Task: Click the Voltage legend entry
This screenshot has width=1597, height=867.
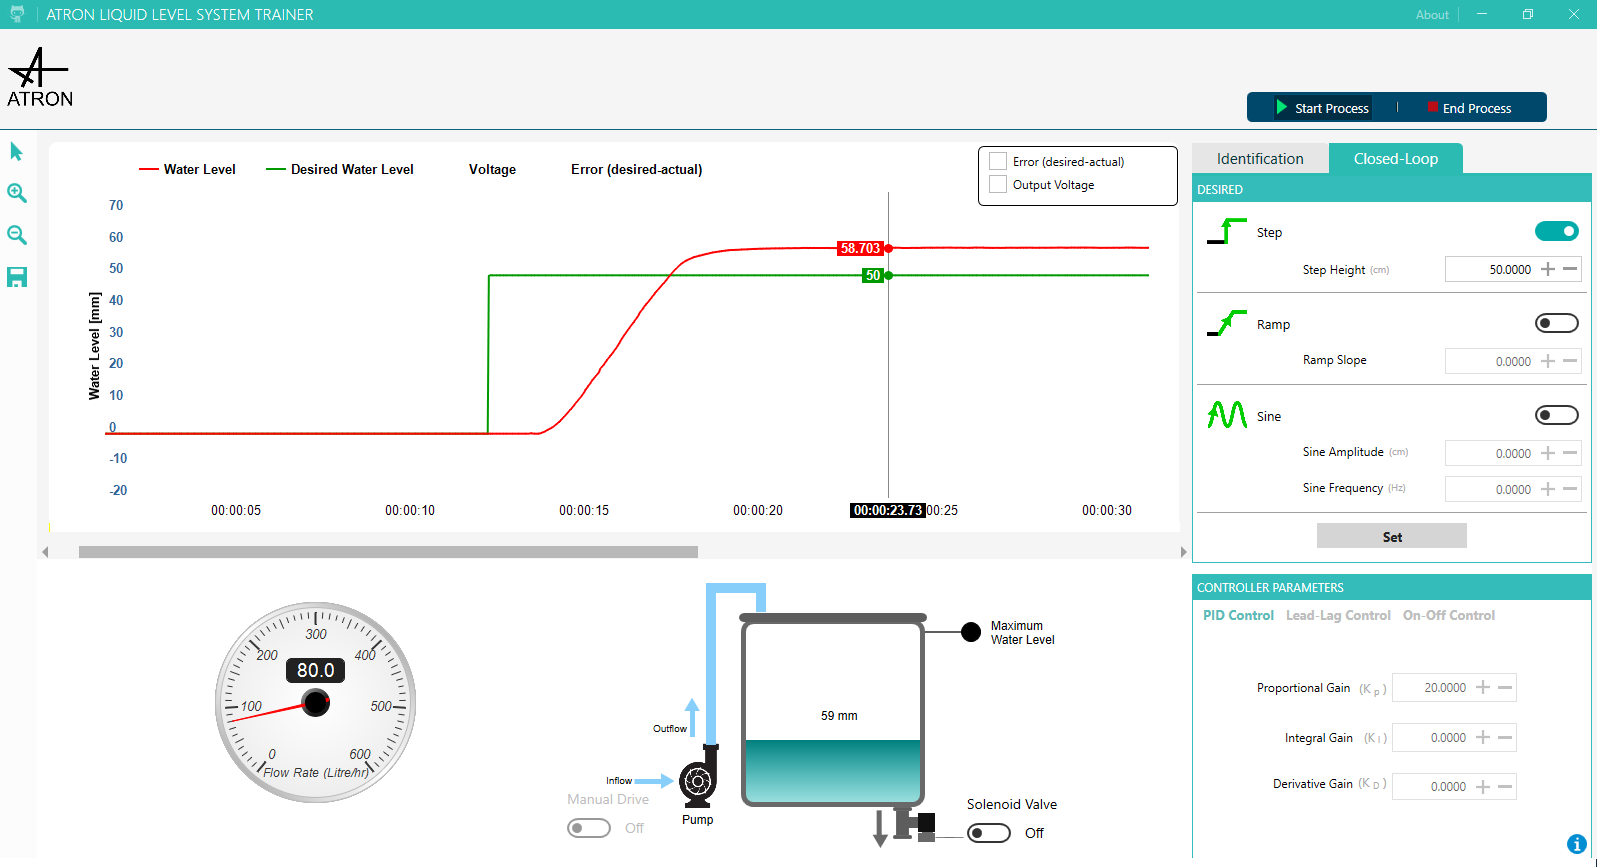Action: click(492, 169)
